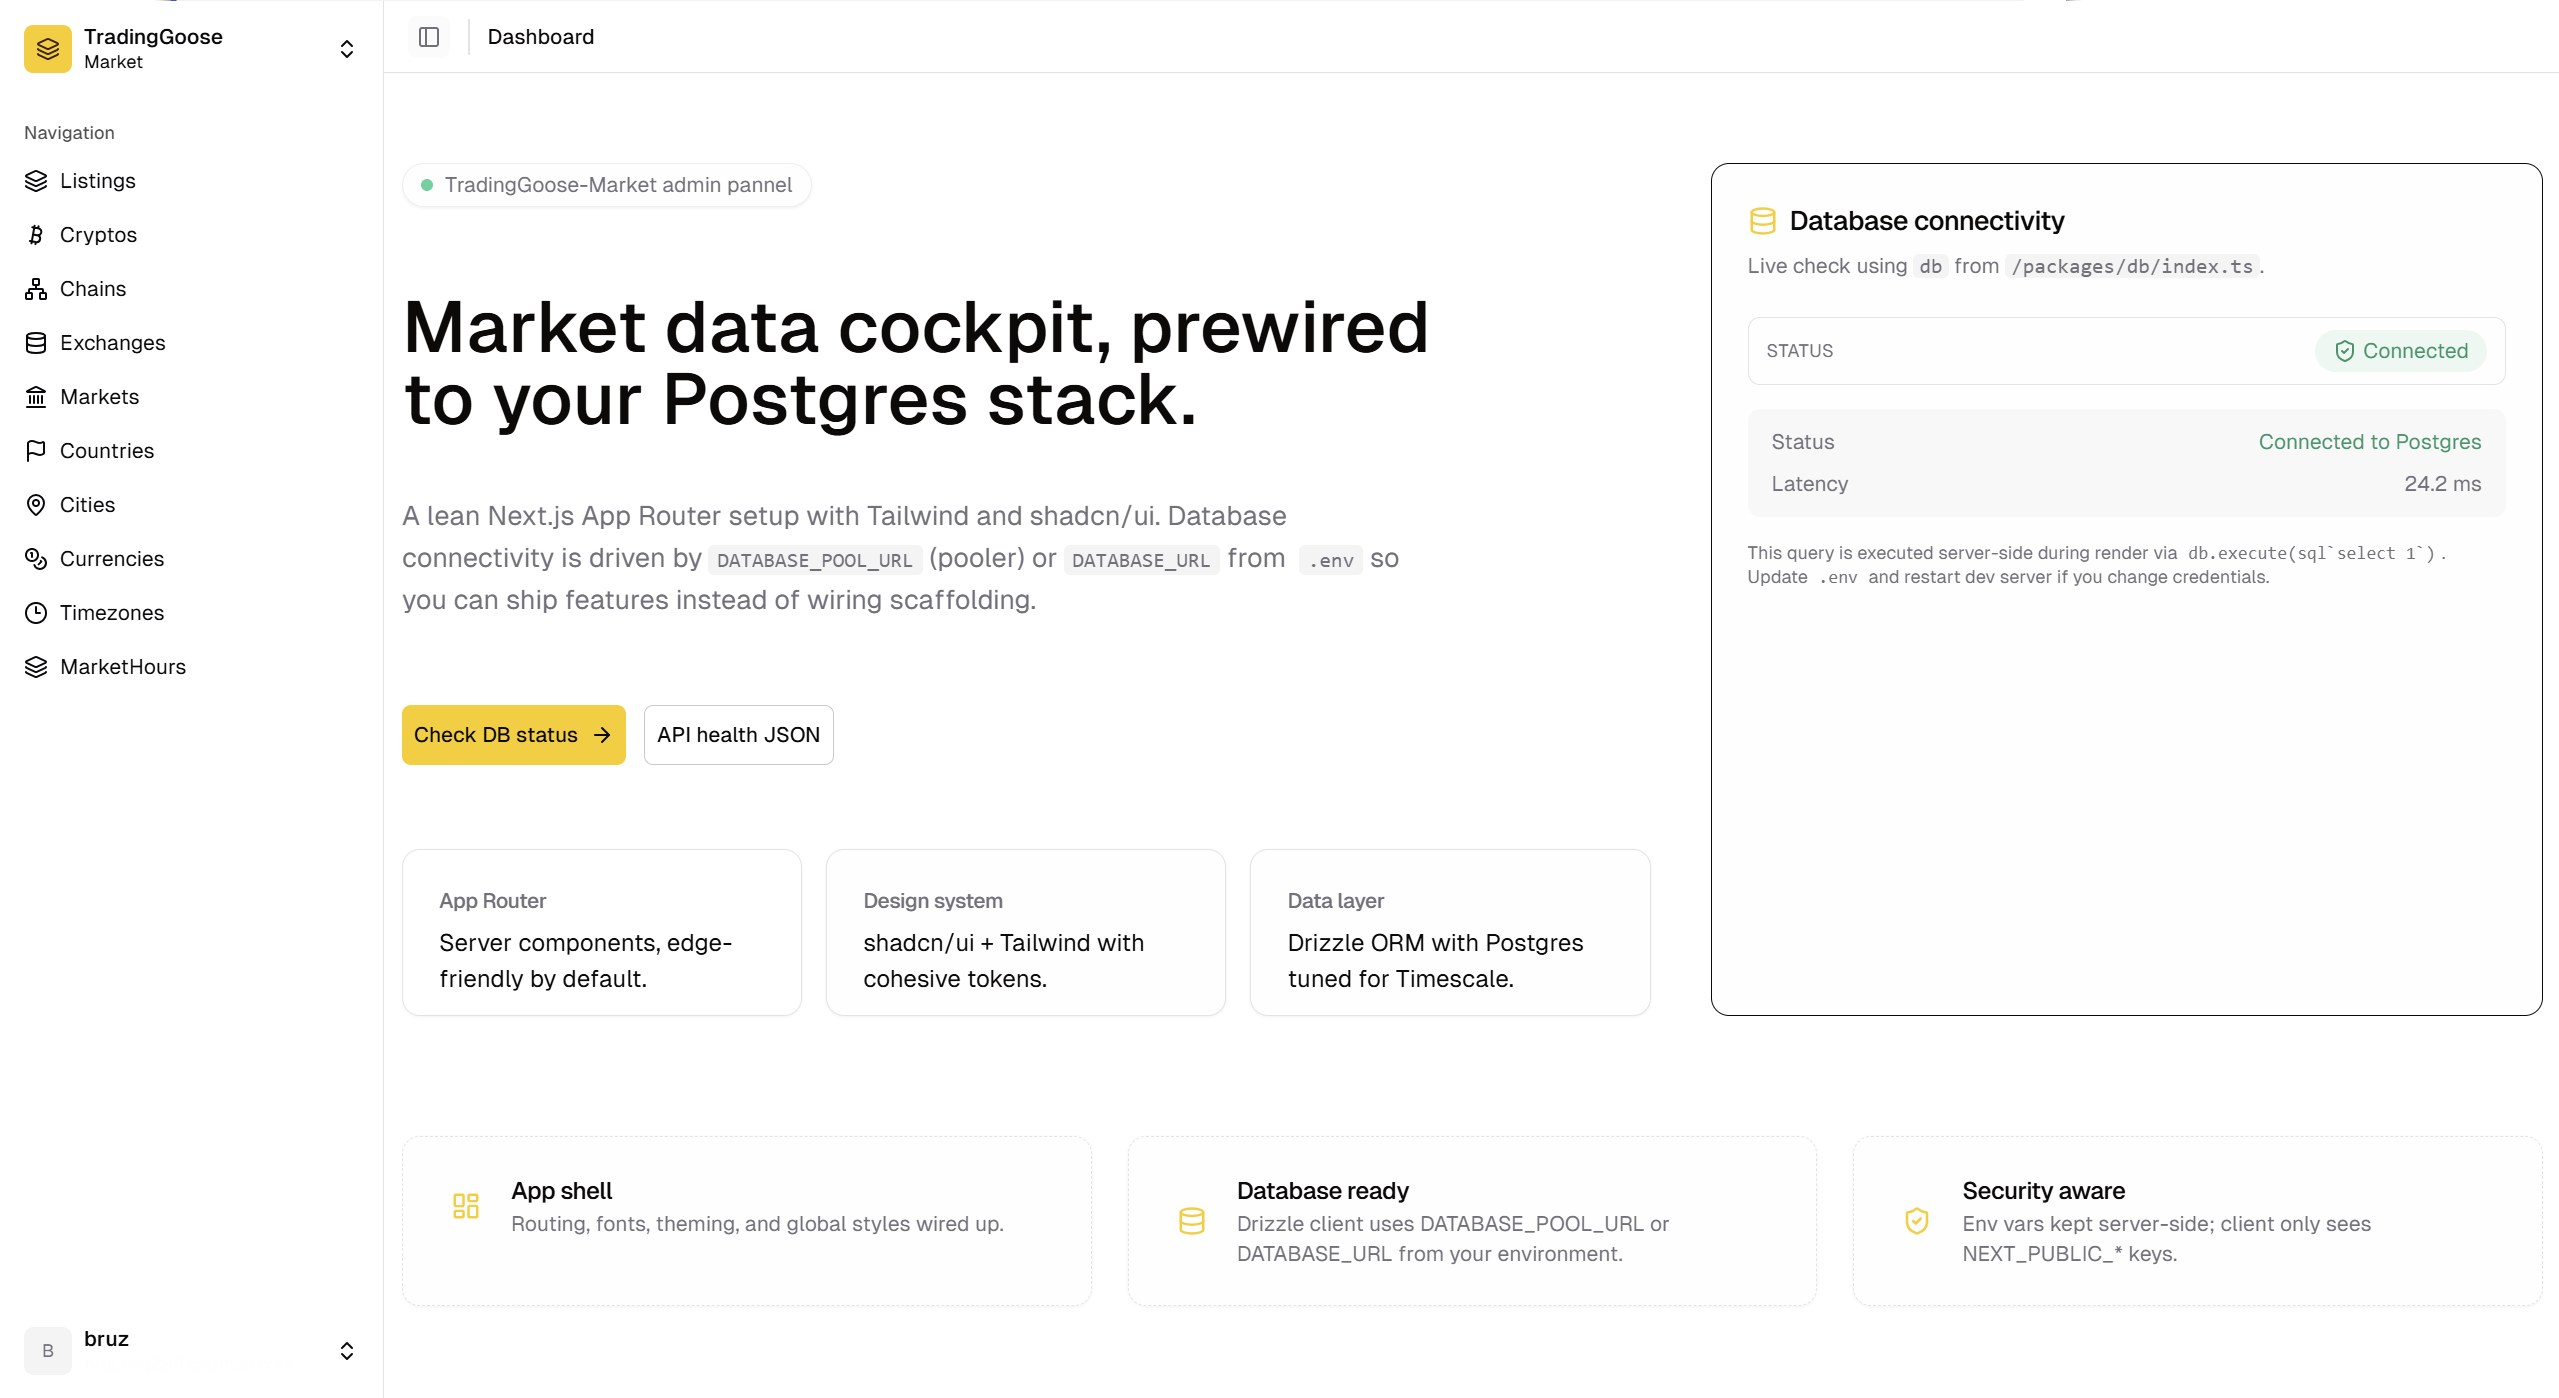Click the TradingGoose yellow logo
Image resolution: width=2559 pixels, height=1398 pixels.
46,48
